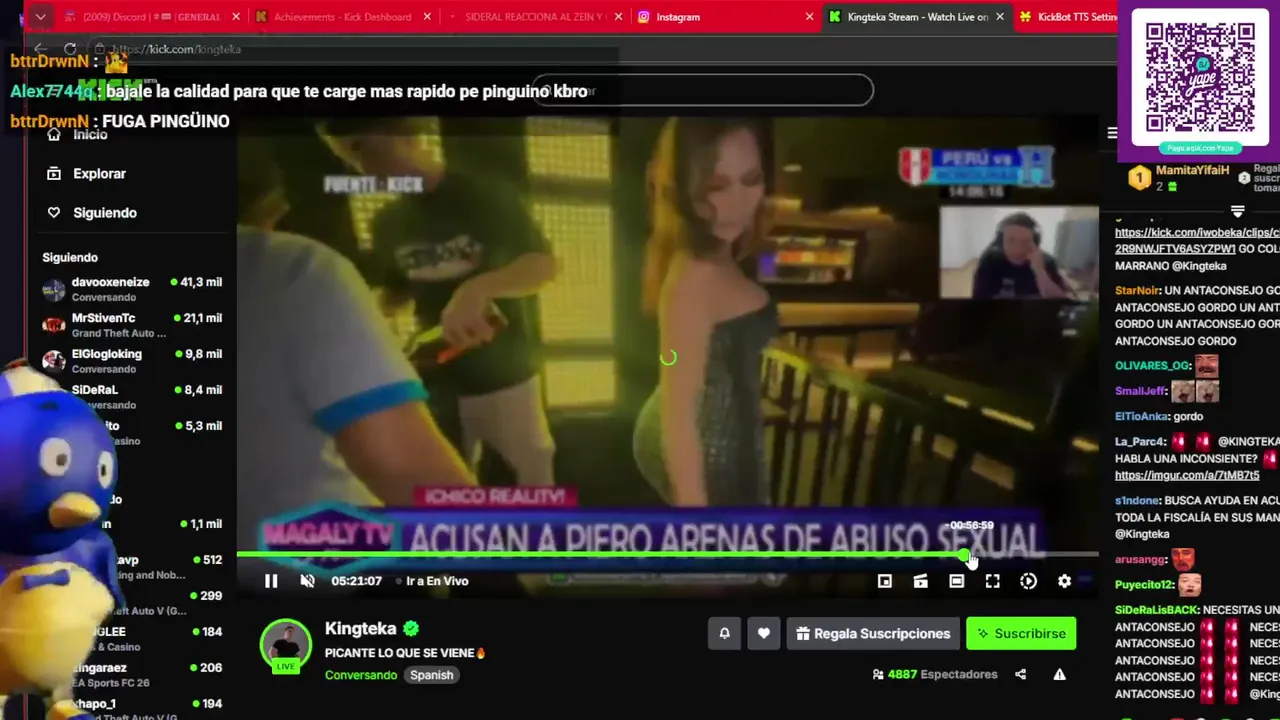Click the streamer webcam inset in video
The width and height of the screenshot is (1280, 720).
tap(1019, 252)
